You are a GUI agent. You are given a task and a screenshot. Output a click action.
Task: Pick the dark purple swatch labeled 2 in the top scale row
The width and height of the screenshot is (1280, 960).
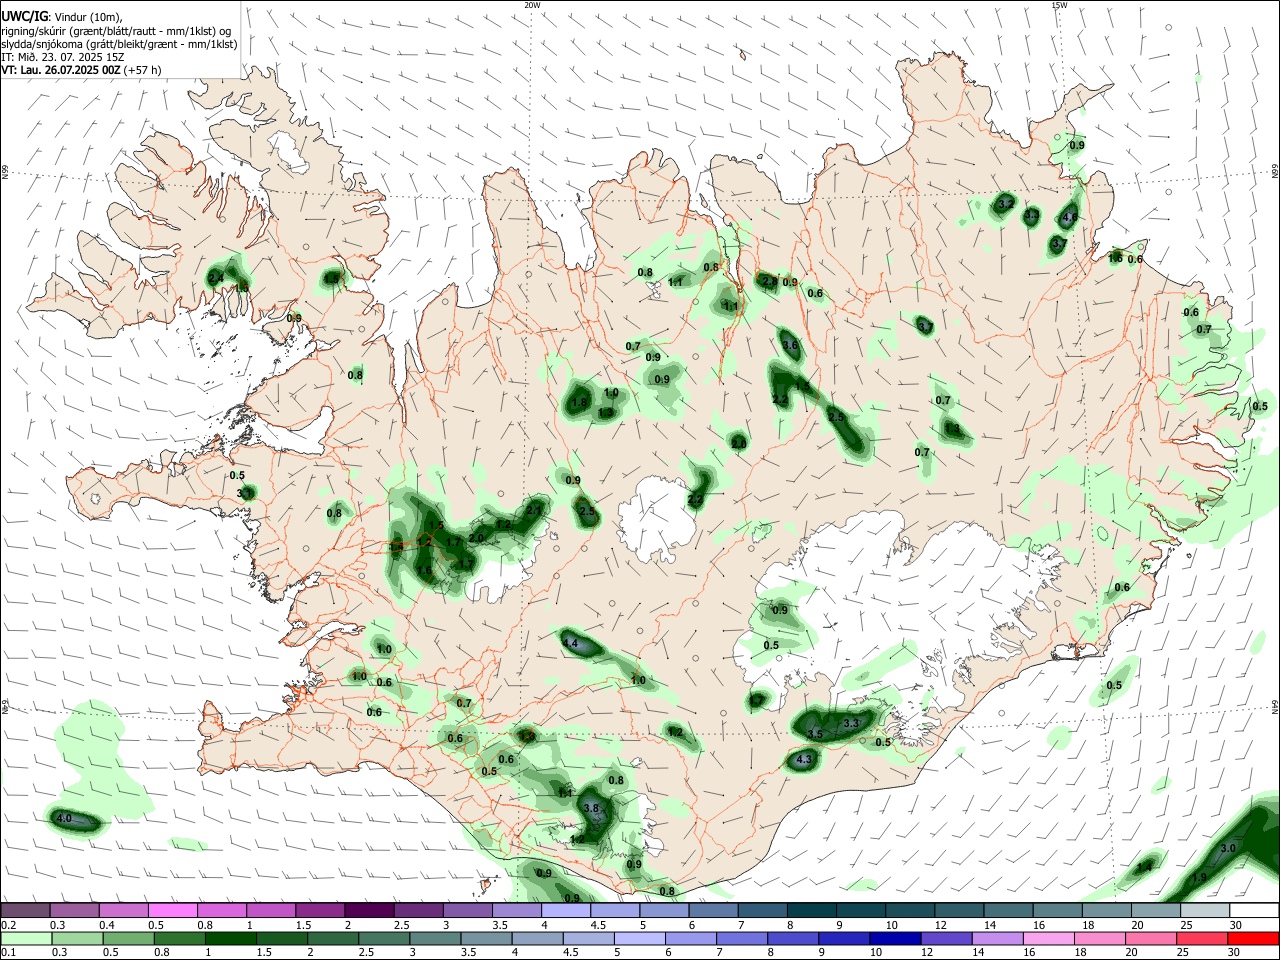pos(368,910)
